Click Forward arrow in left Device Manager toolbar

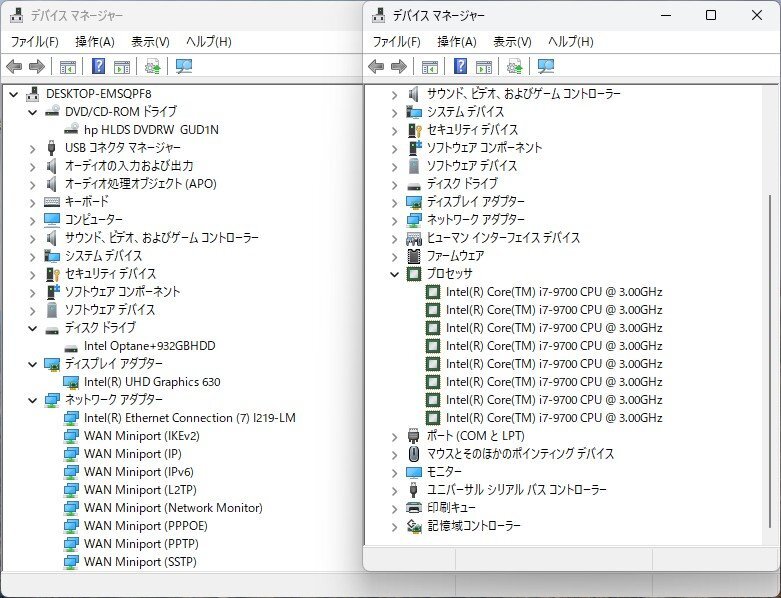37,66
